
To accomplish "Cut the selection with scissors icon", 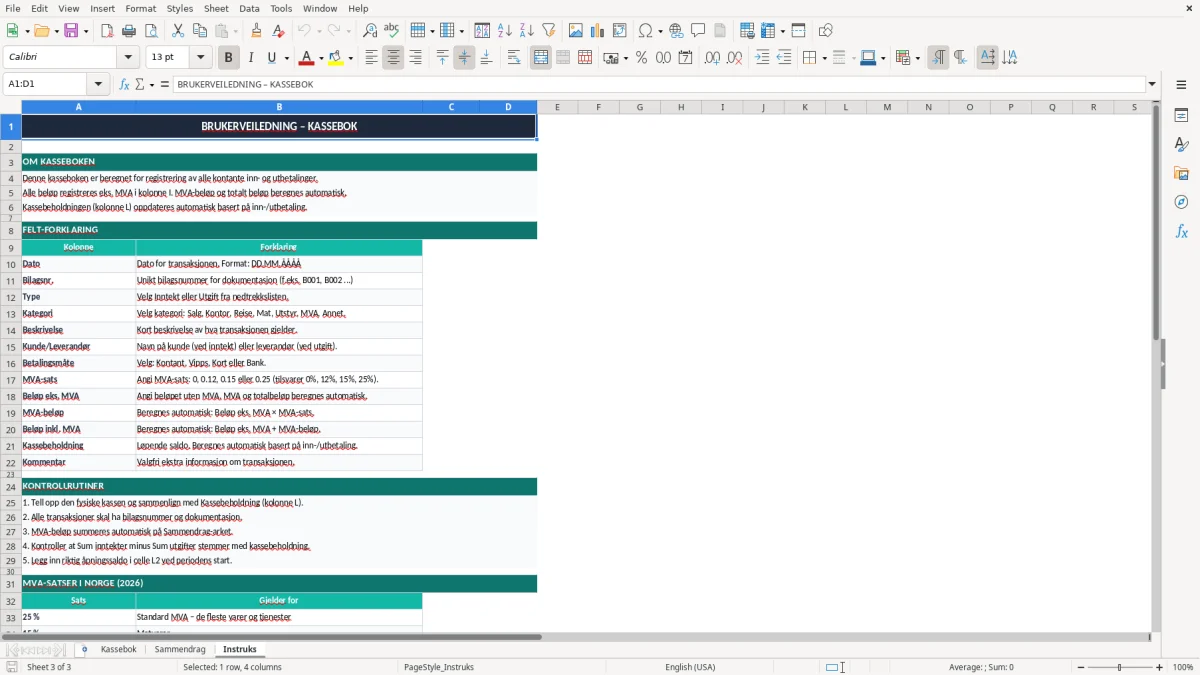I will pos(178,31).
